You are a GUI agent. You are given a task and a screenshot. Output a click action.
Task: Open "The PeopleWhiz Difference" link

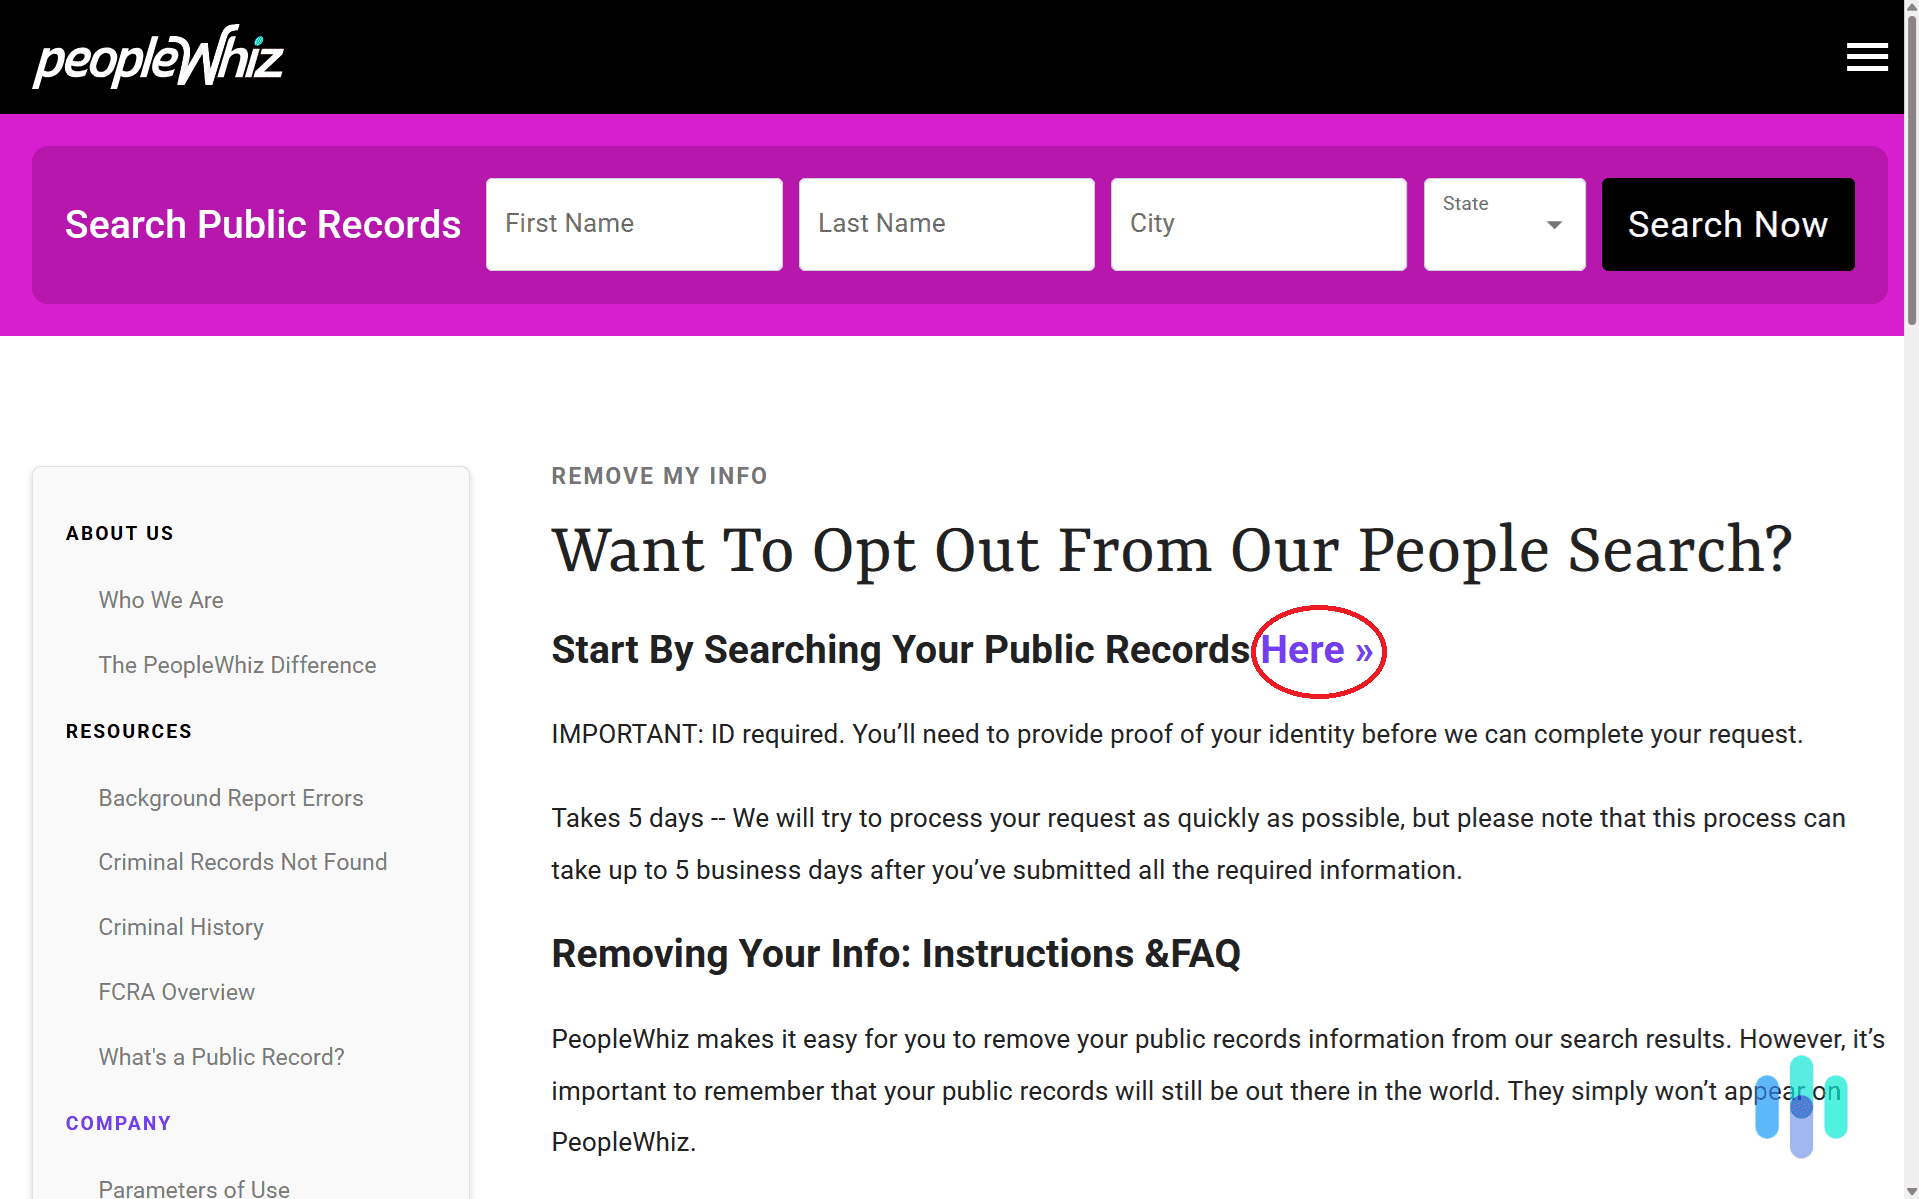(x=237, y=664)
